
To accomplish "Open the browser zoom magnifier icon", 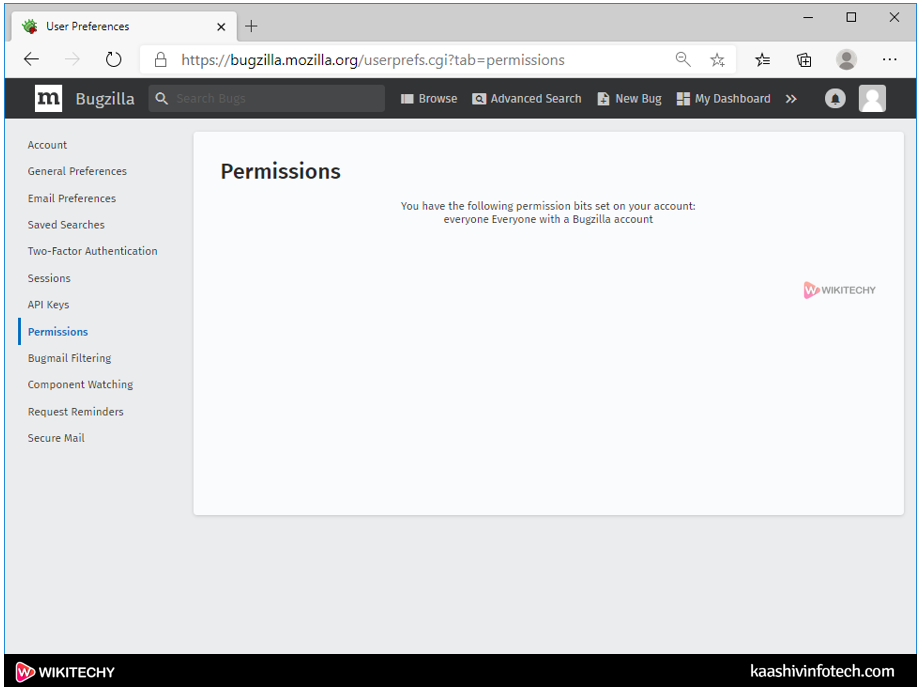I will coord(683,60).
